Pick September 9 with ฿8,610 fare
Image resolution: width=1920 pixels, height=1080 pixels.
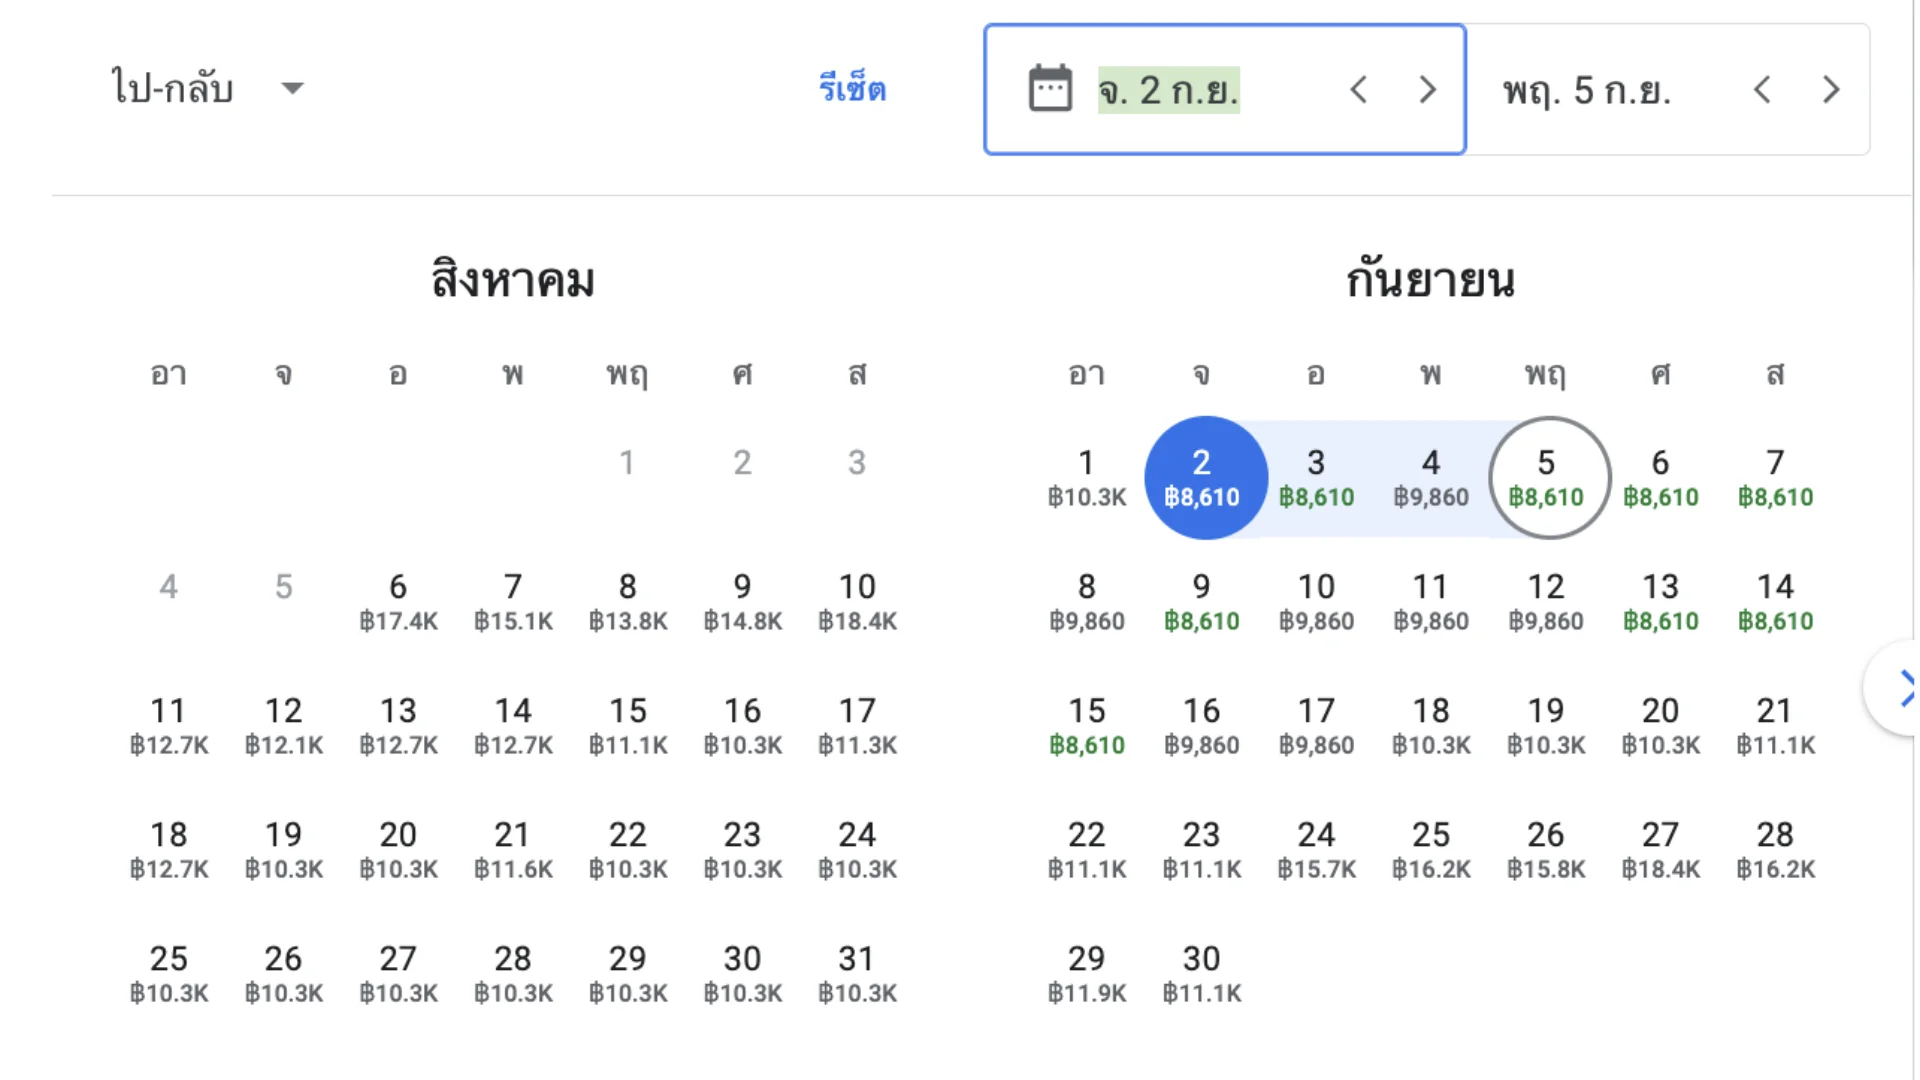(x=1202, y=602)
